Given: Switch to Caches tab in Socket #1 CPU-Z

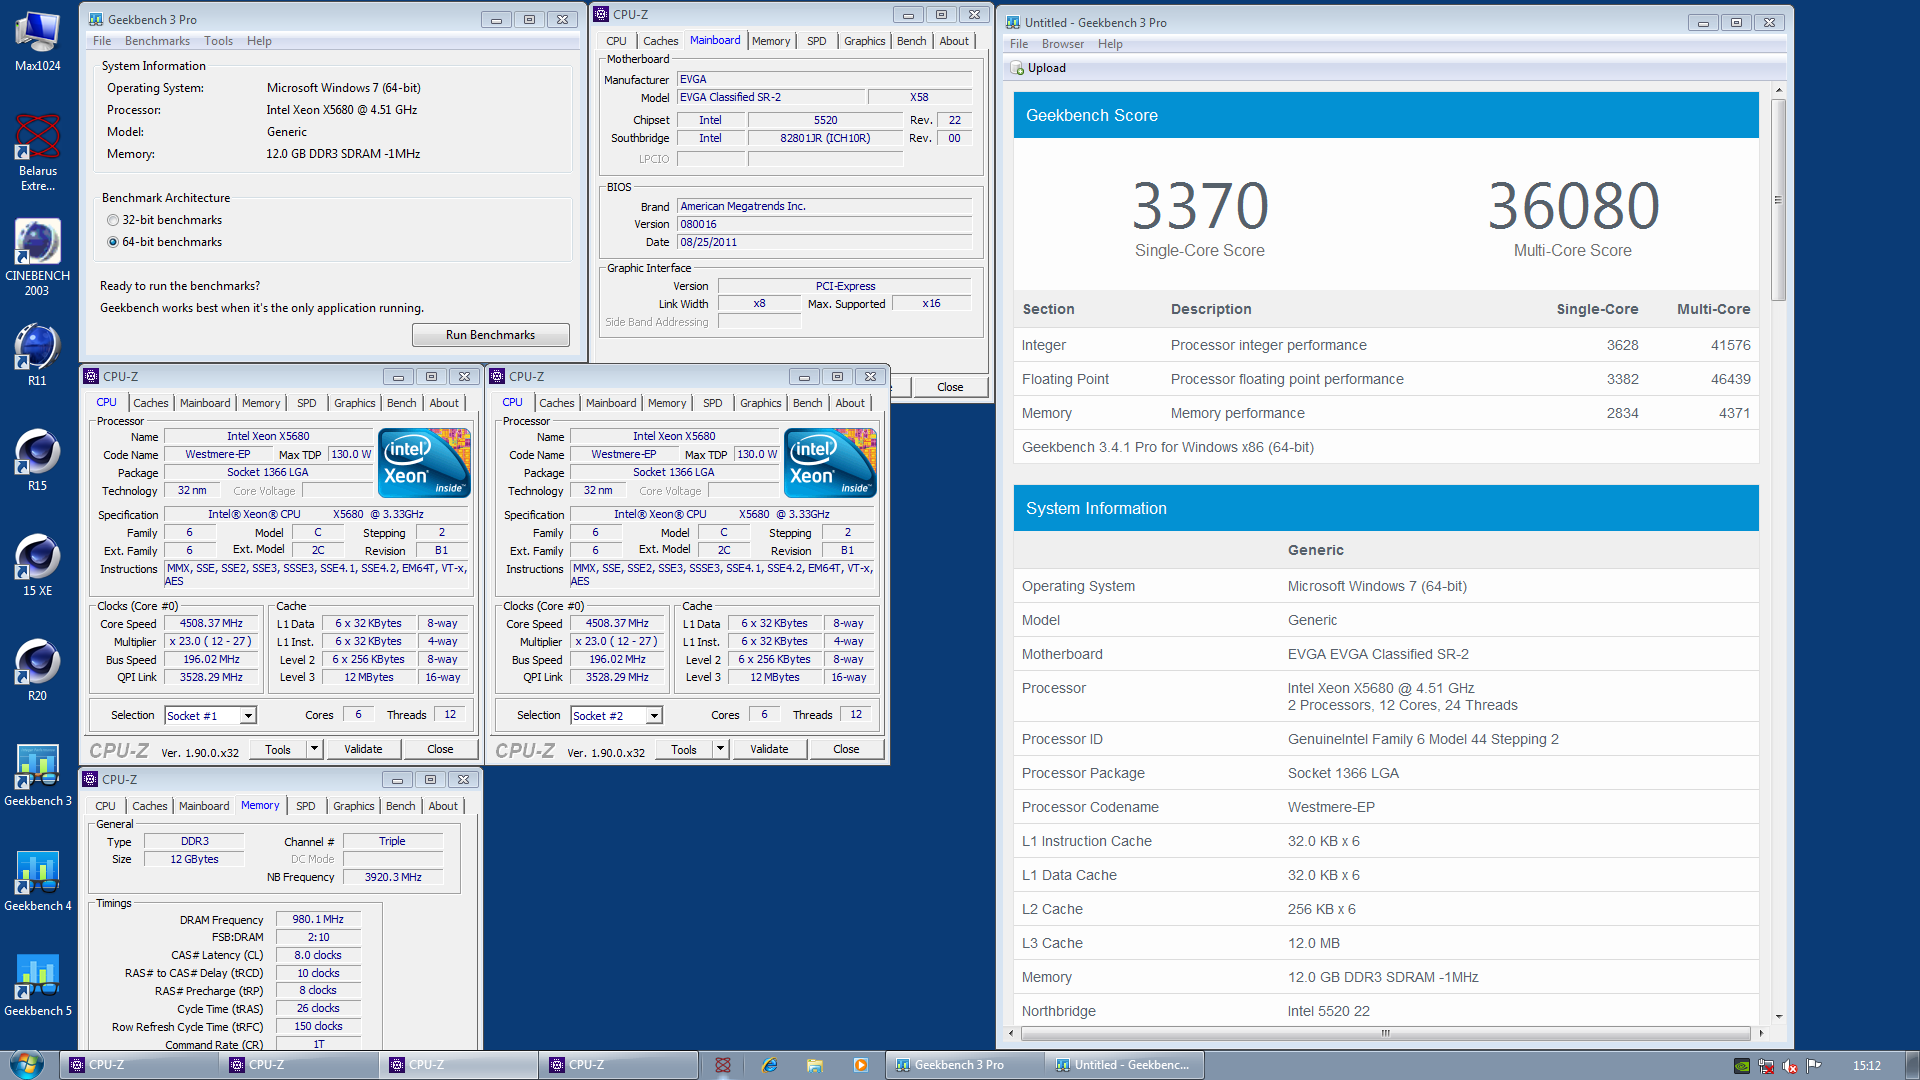Looking at the screenshot, I should 151,403.
